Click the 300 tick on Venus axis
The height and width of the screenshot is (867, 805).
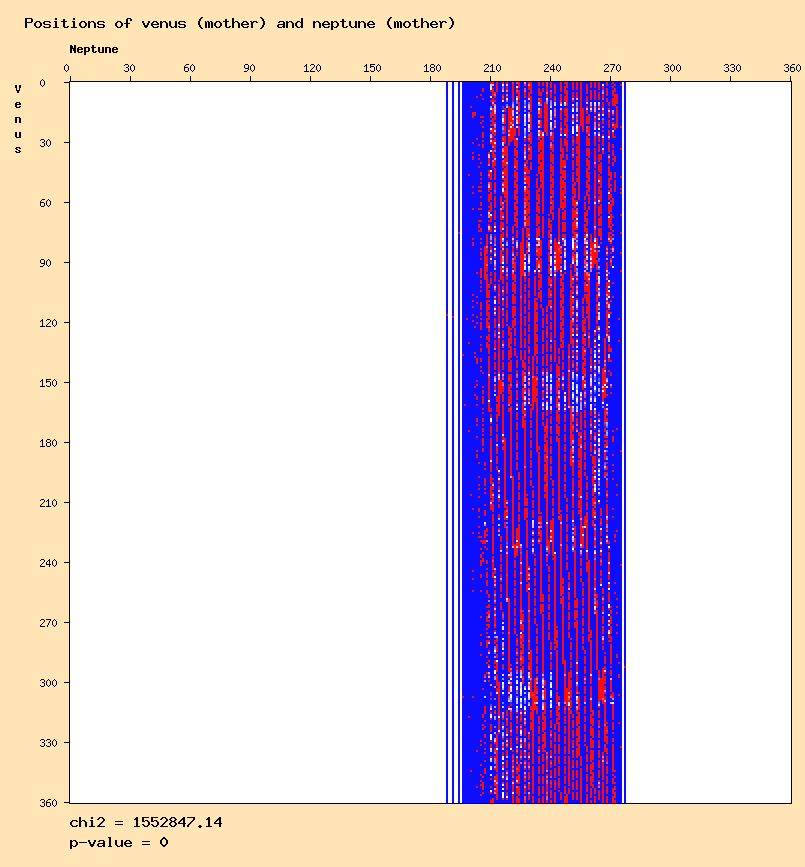click(48, 683)
